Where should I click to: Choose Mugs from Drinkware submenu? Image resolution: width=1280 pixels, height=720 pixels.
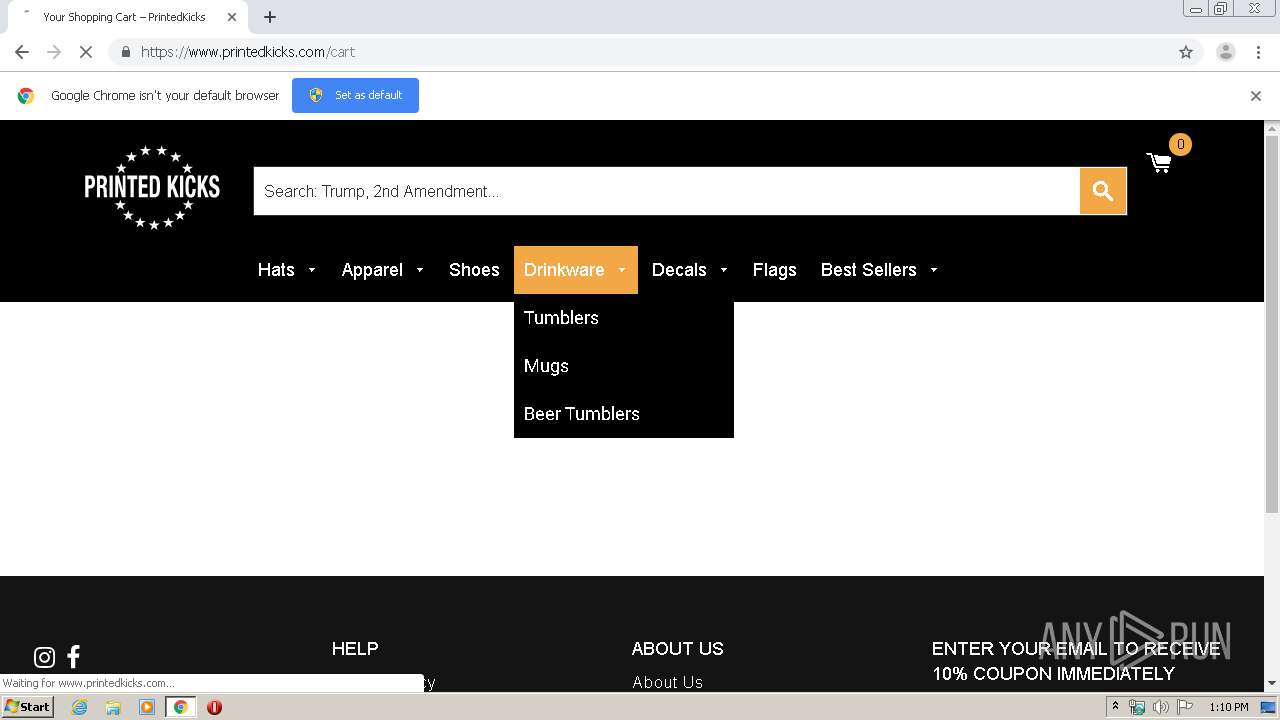pyautogui.click(x=546, y=366)
